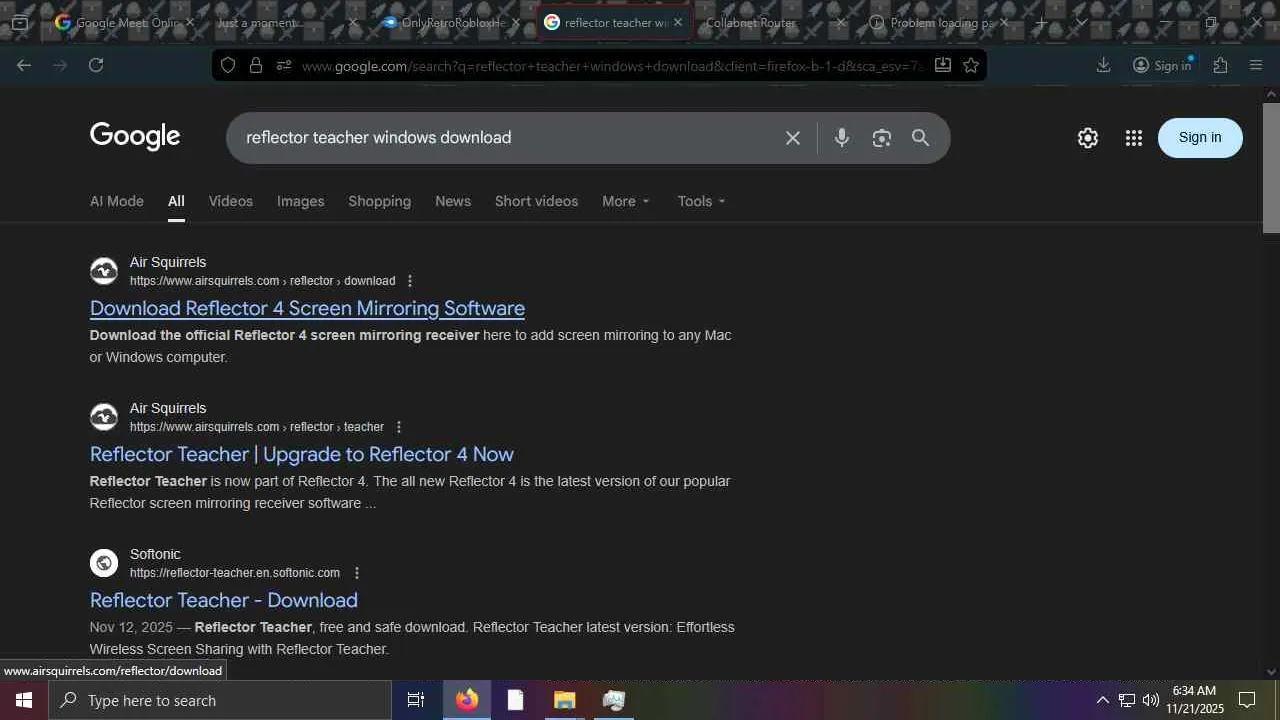
Task: Go back to the previous page
Action: point(24,65)
